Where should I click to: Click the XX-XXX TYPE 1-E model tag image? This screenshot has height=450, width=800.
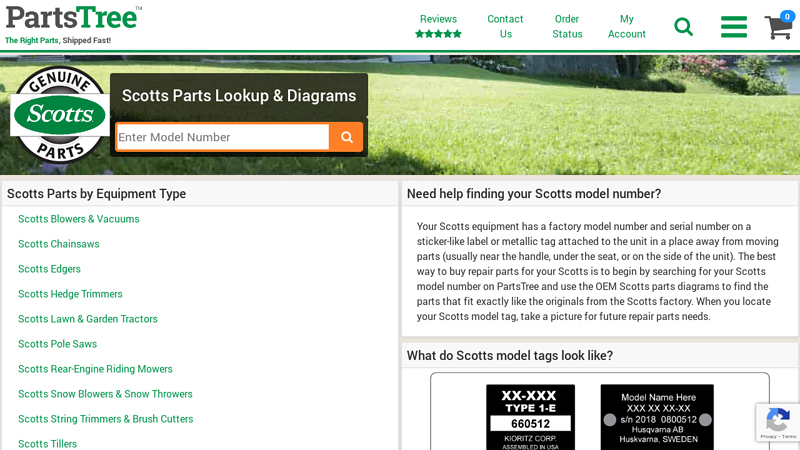(531, 417)
